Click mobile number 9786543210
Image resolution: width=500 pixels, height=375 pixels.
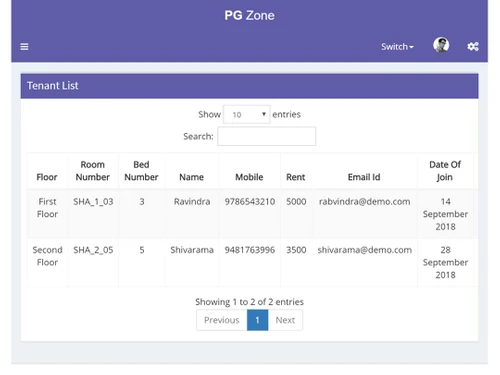point(250,202)
